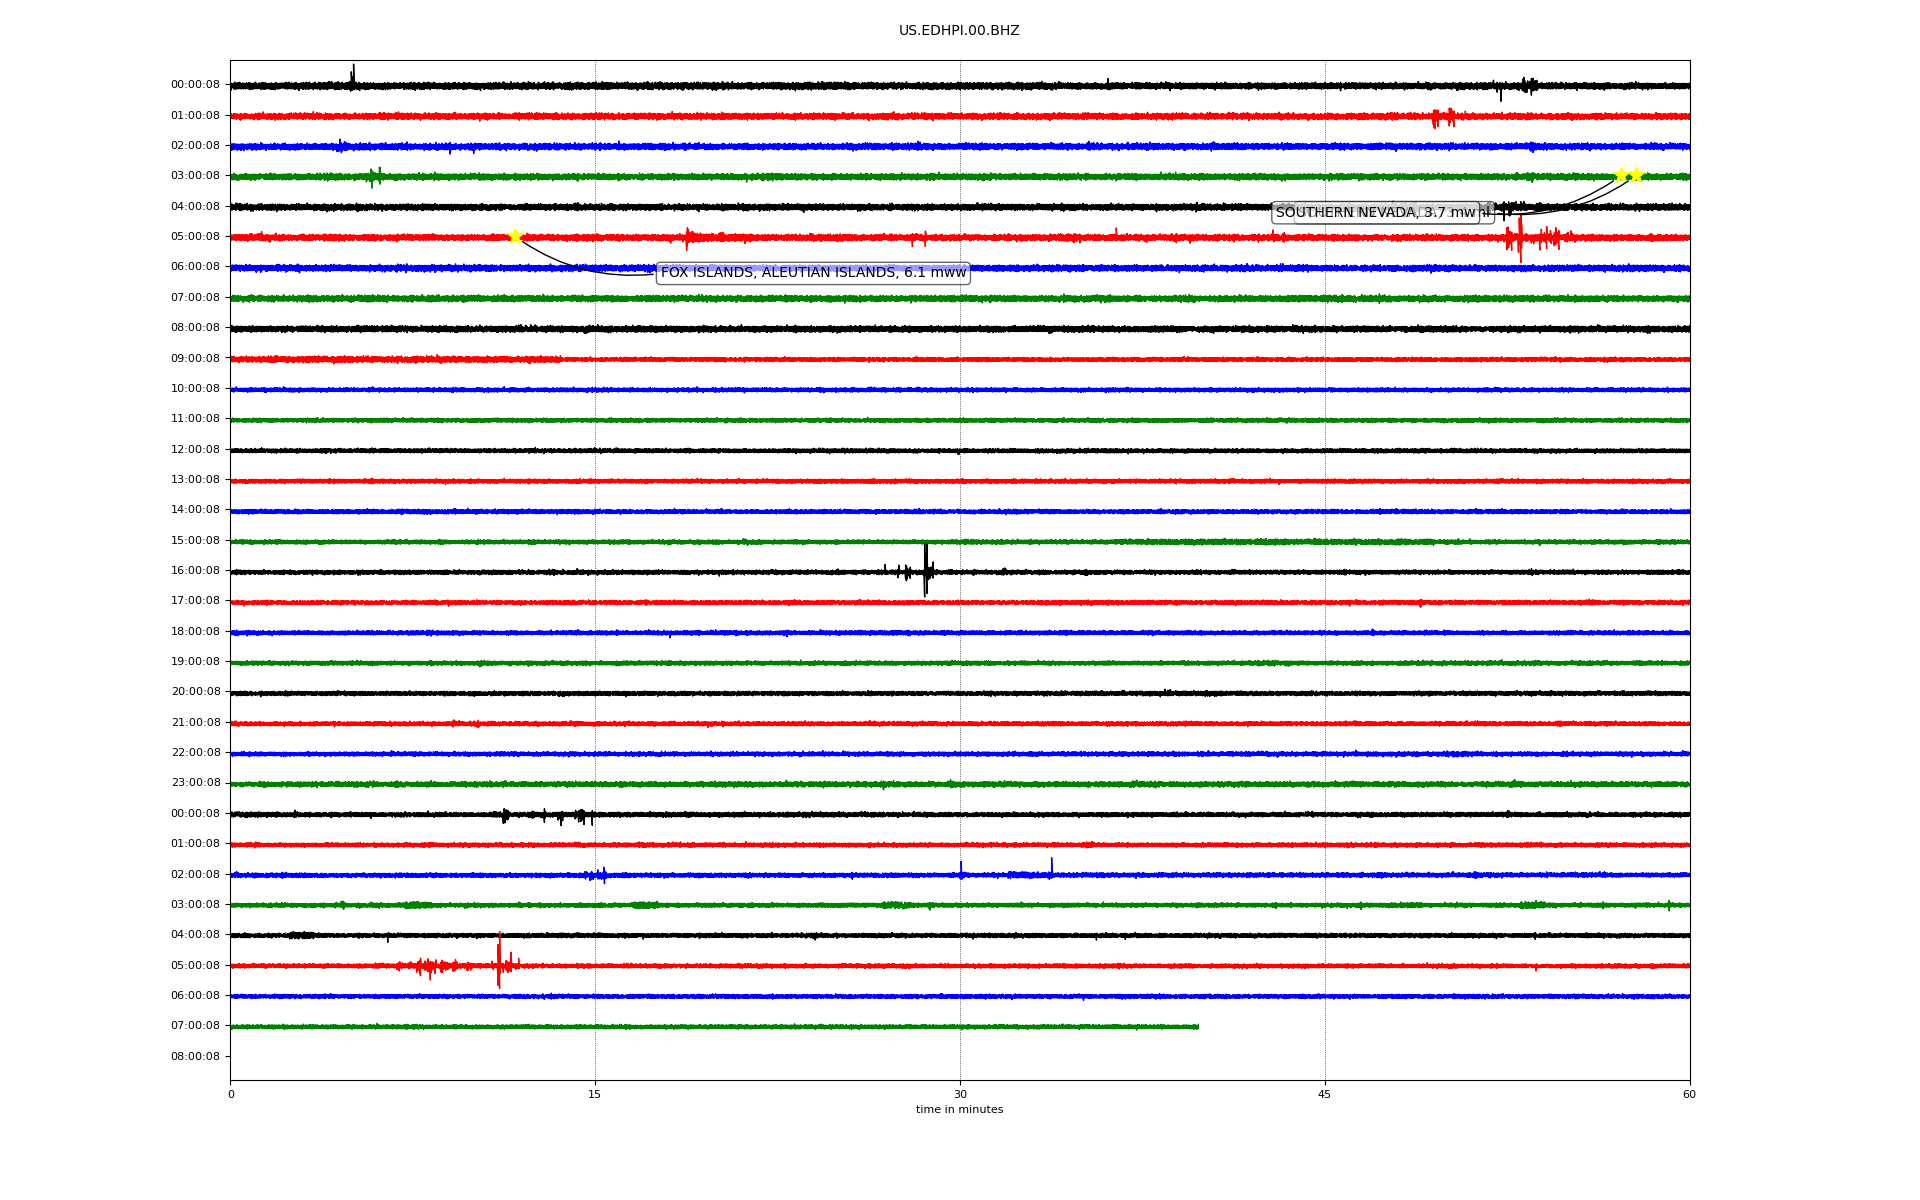Click the yellow star on the red 05:00:08 trace

click(x=515, y=237)
